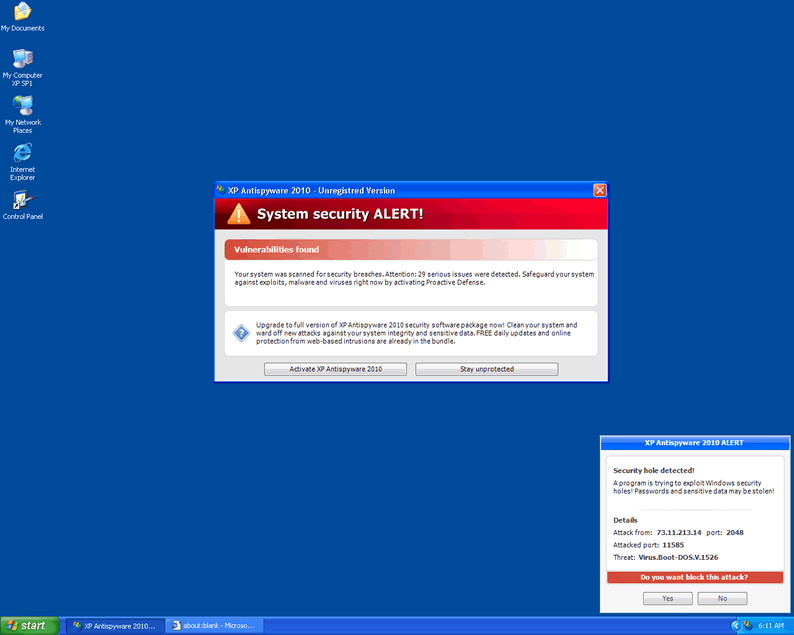The height and width of the screenshot is (635, 794).
Task: Launch Internet Explorer from desktop
Action: [22, 153]
